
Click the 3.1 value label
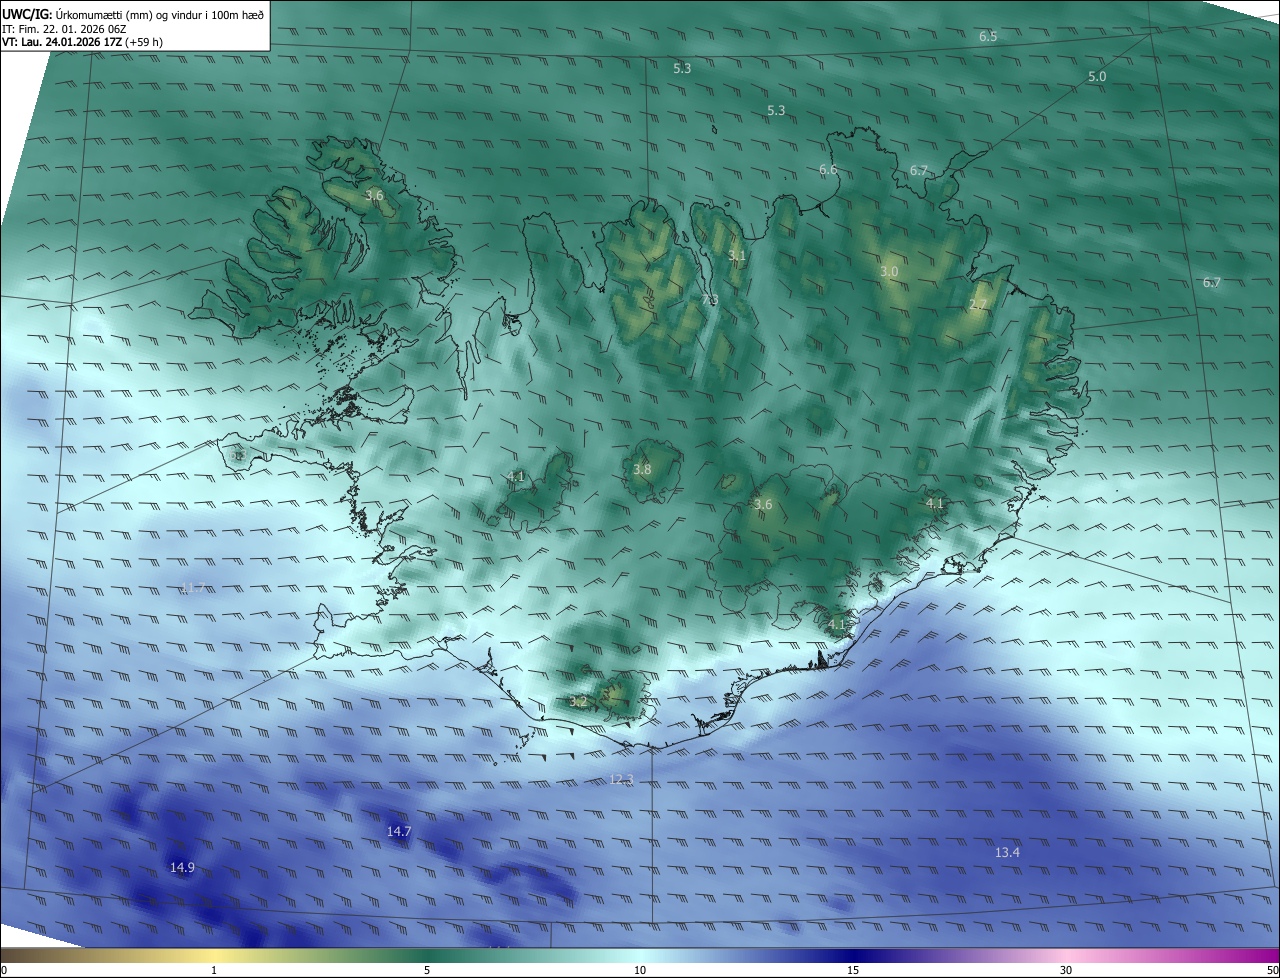737,256
